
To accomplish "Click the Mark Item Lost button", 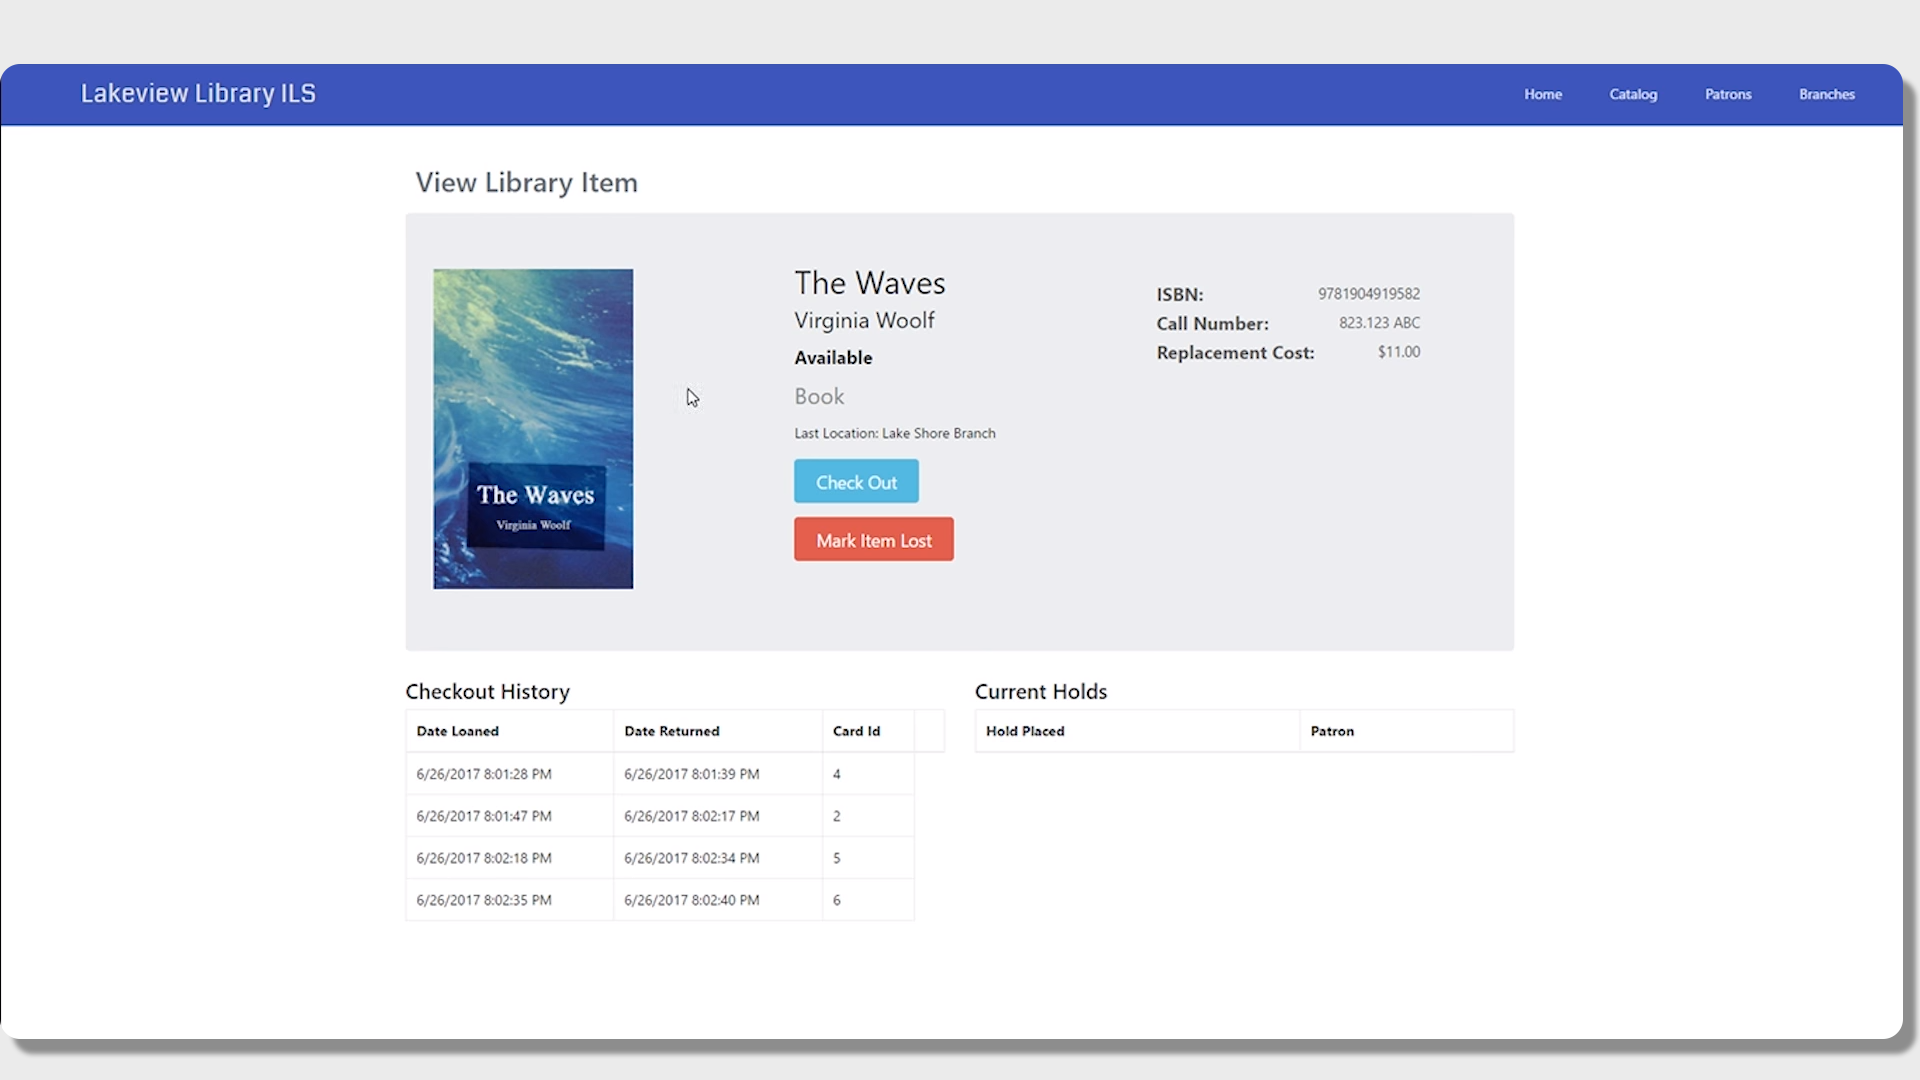I will 874,540.
